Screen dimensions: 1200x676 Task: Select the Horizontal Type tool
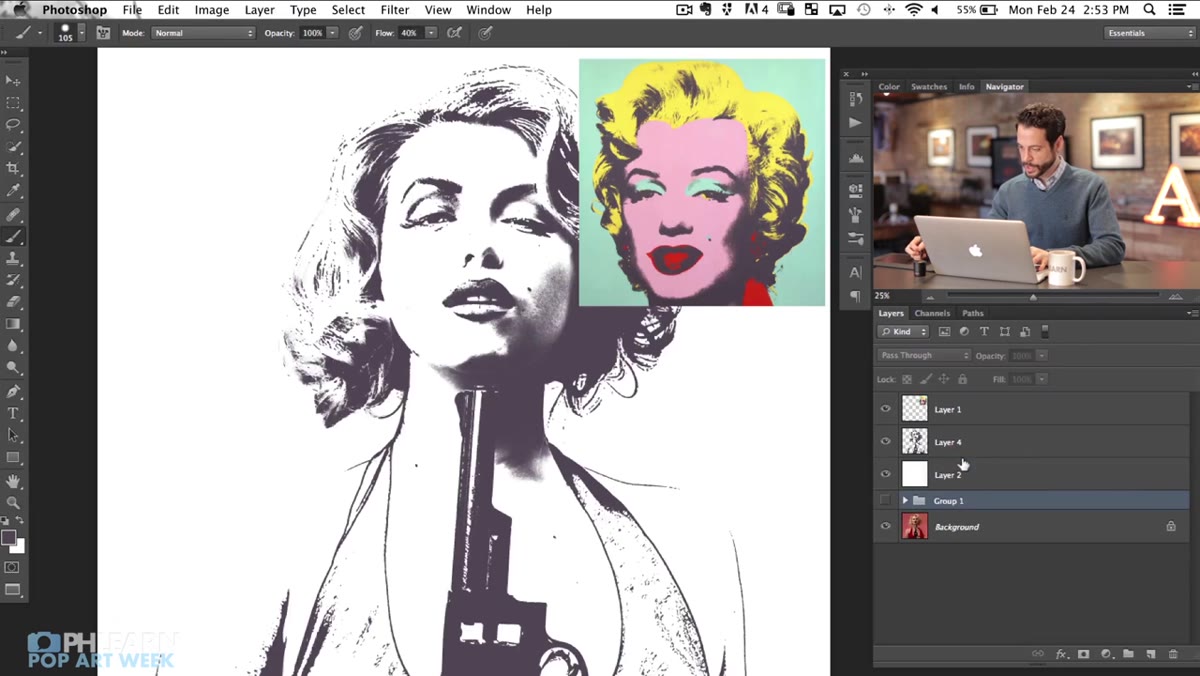[13, 414]
